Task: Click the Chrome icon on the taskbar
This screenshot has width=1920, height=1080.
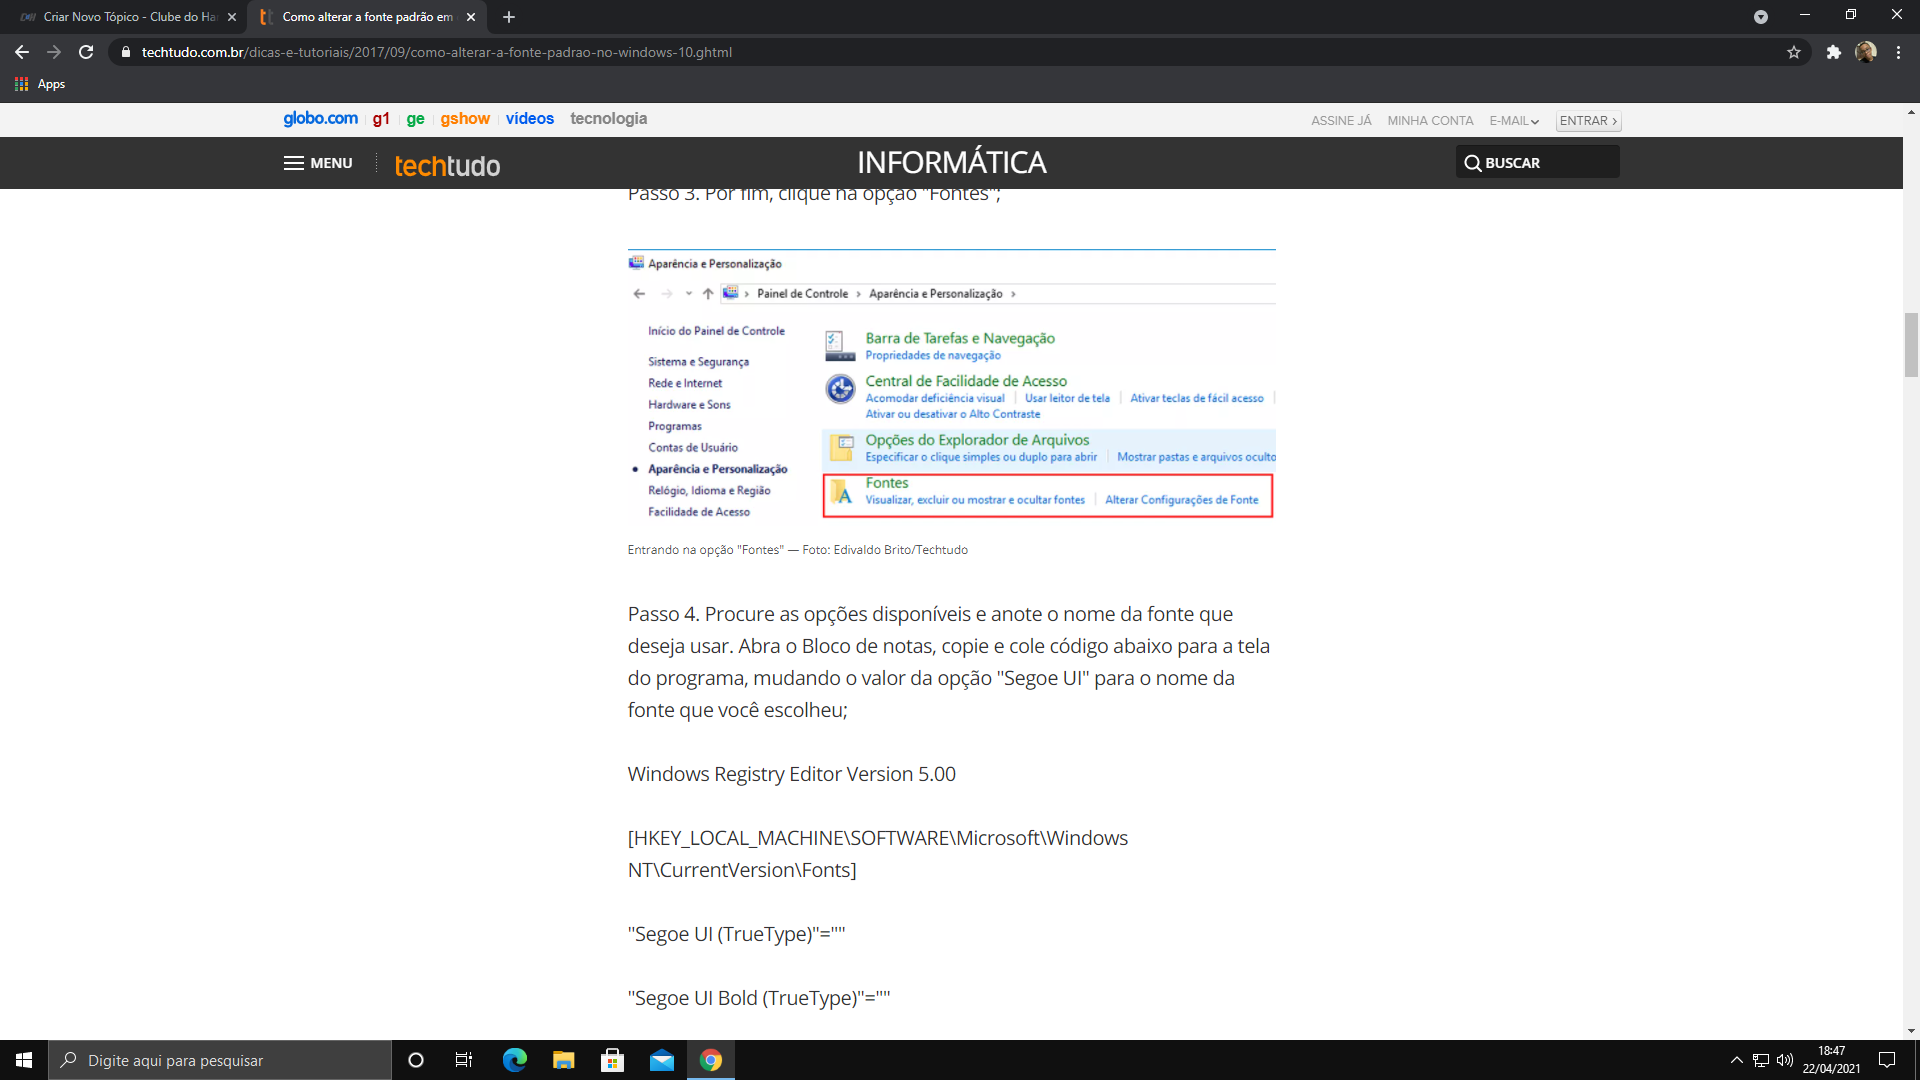Action: 710,1060
